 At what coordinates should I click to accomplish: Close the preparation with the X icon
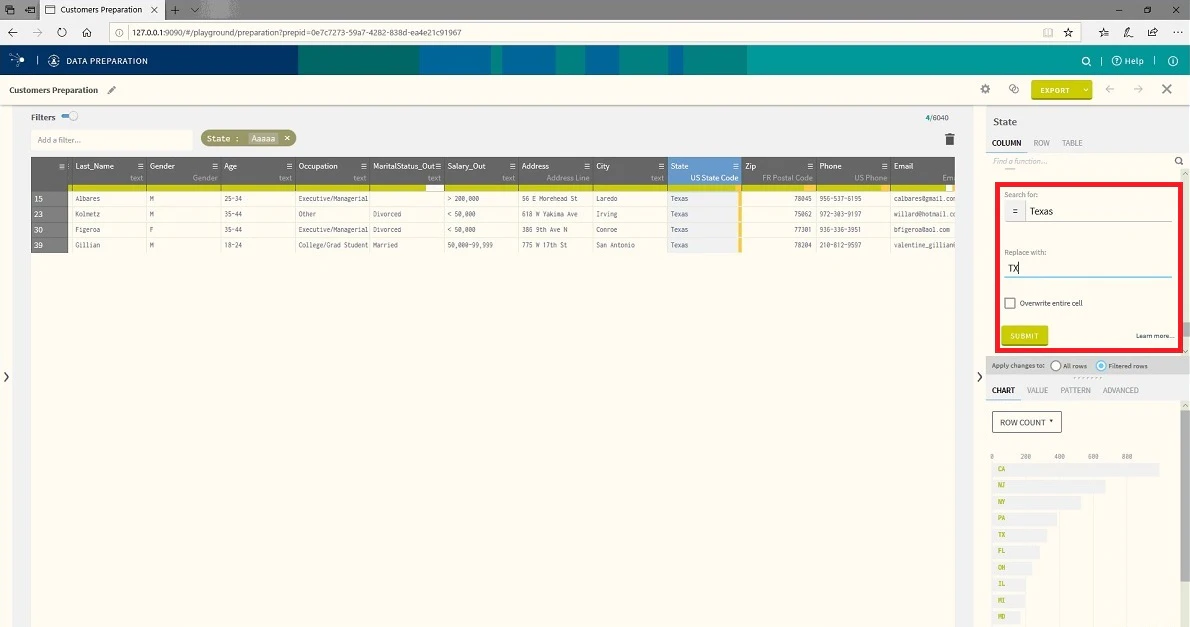coord(1166,90)
